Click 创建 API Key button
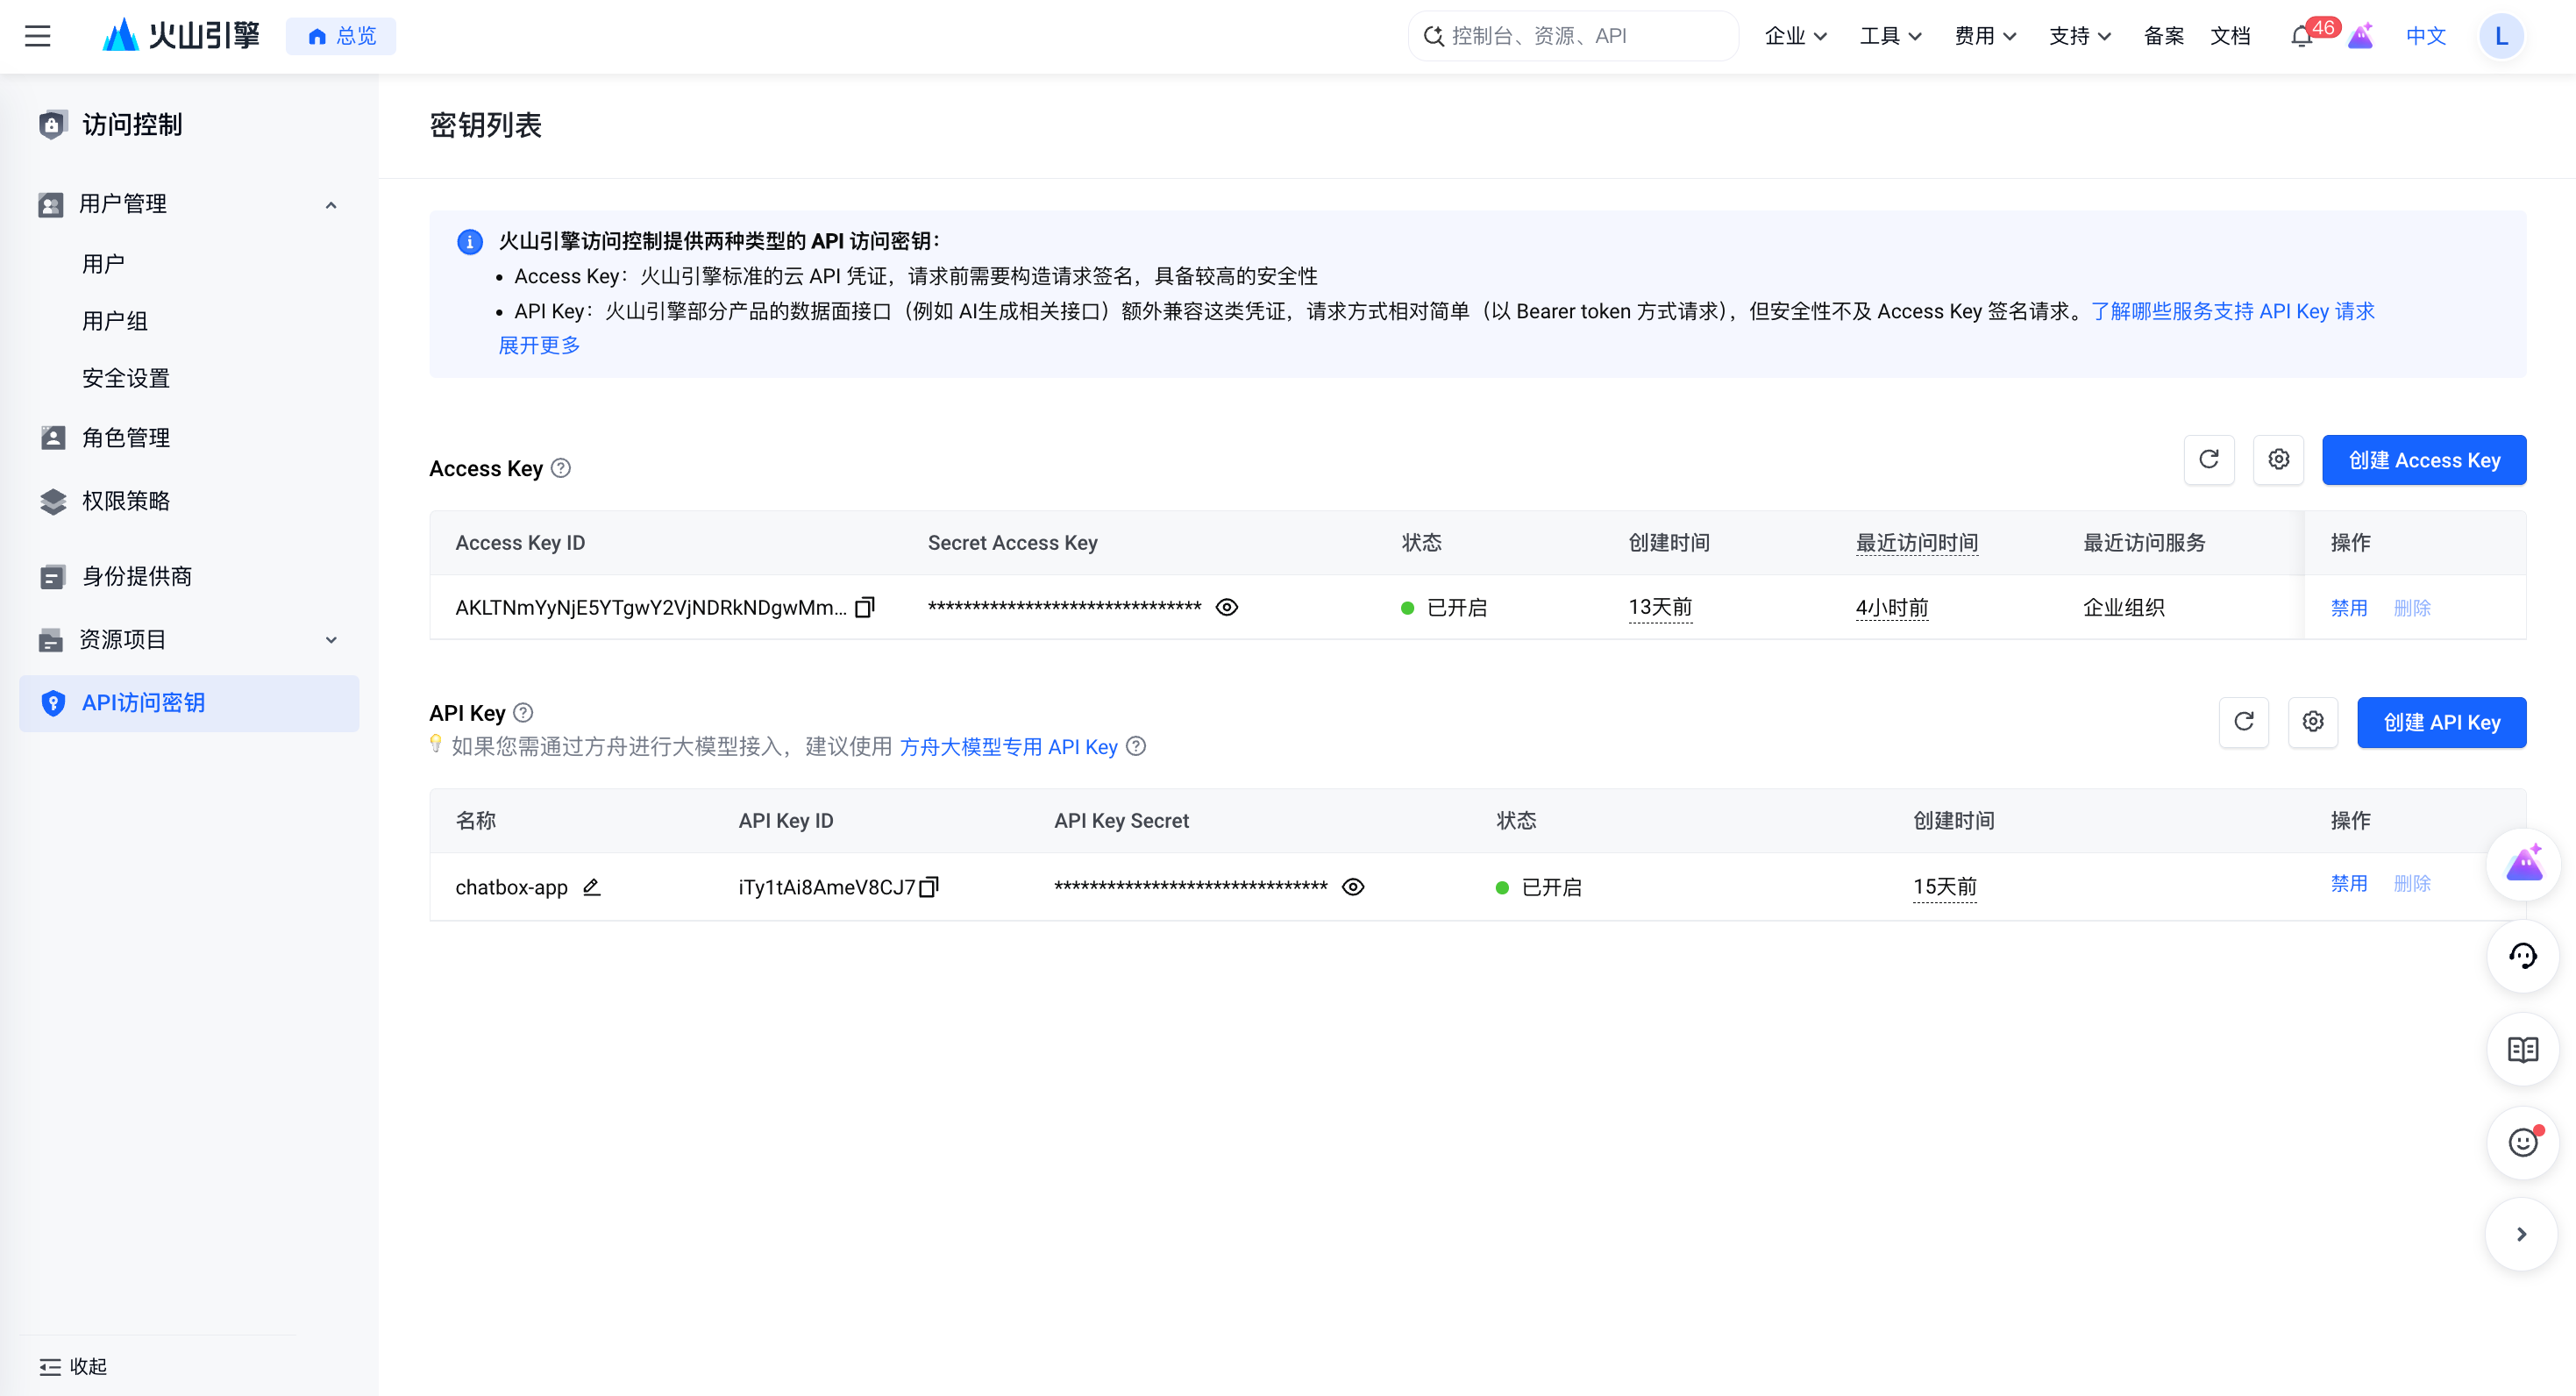The image size is (2576, 1396). [x=2441, y=722]
